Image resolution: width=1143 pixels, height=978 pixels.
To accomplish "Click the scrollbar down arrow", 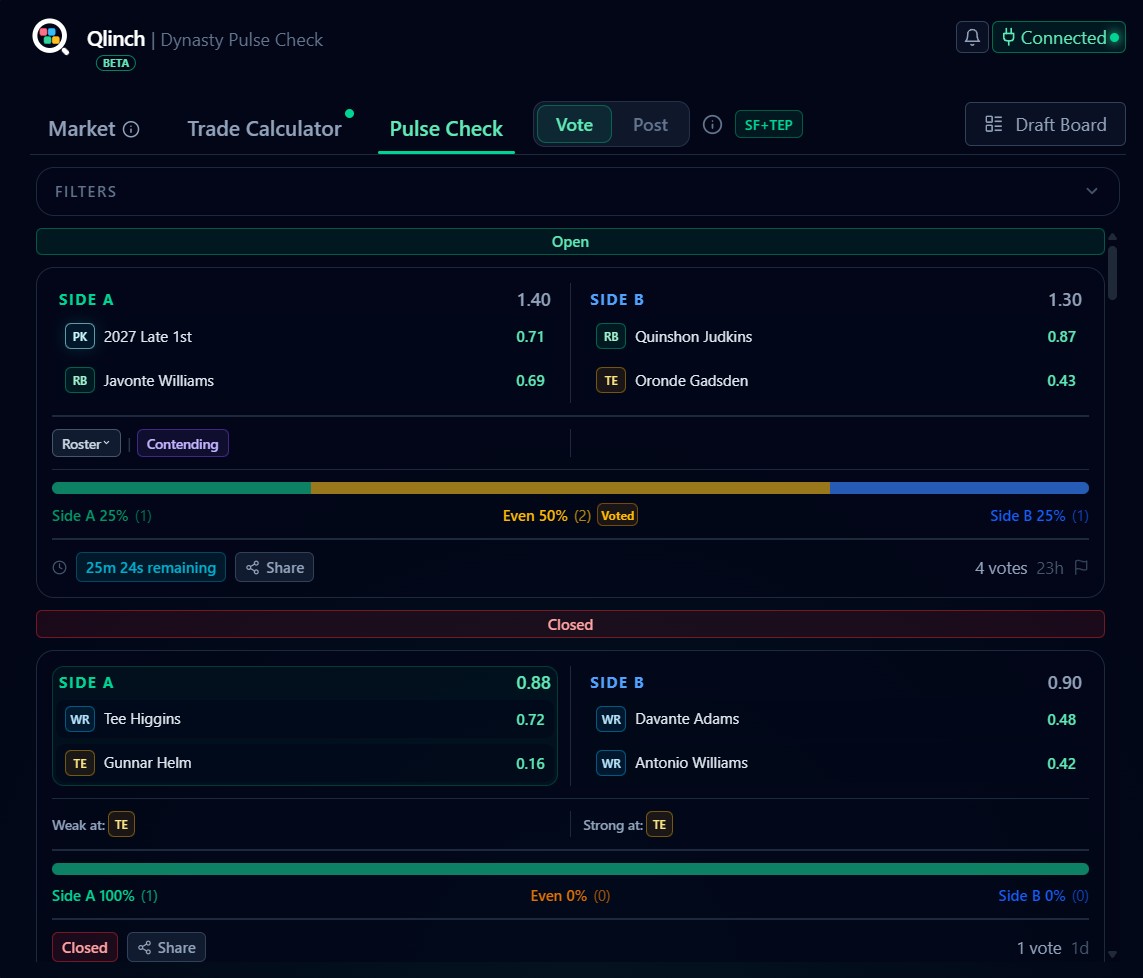I will click(1112, 954).
